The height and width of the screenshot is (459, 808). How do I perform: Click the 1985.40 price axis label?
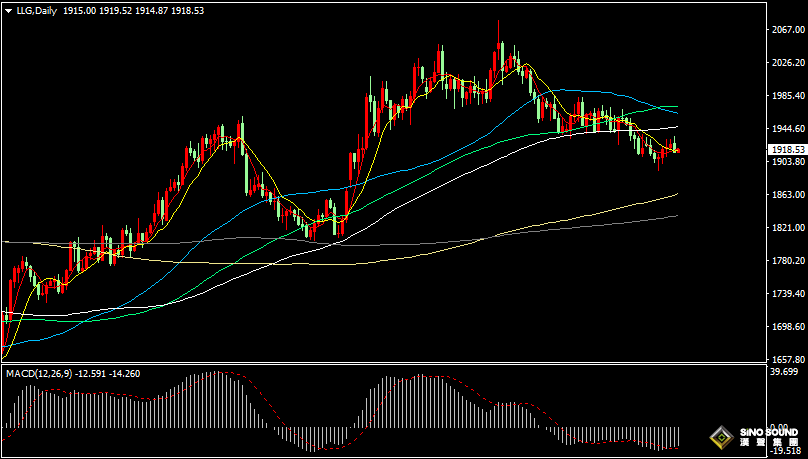click(x=786, y=96)
